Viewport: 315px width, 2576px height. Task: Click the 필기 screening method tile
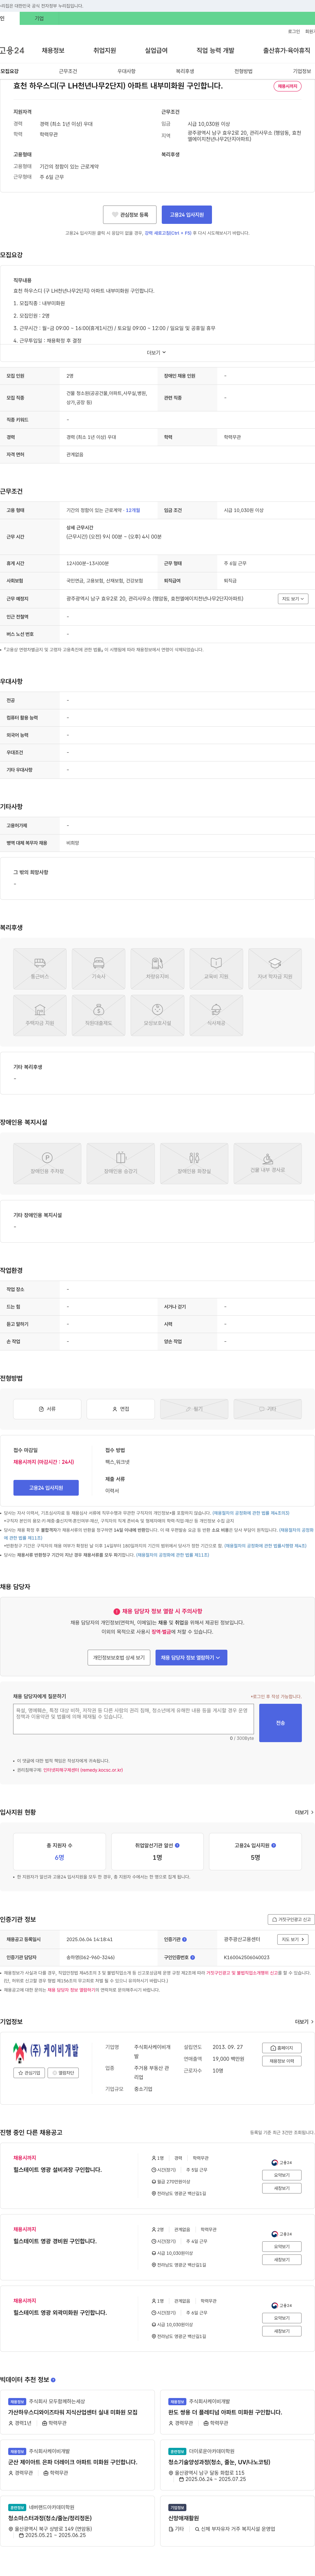click(194, 1409)
